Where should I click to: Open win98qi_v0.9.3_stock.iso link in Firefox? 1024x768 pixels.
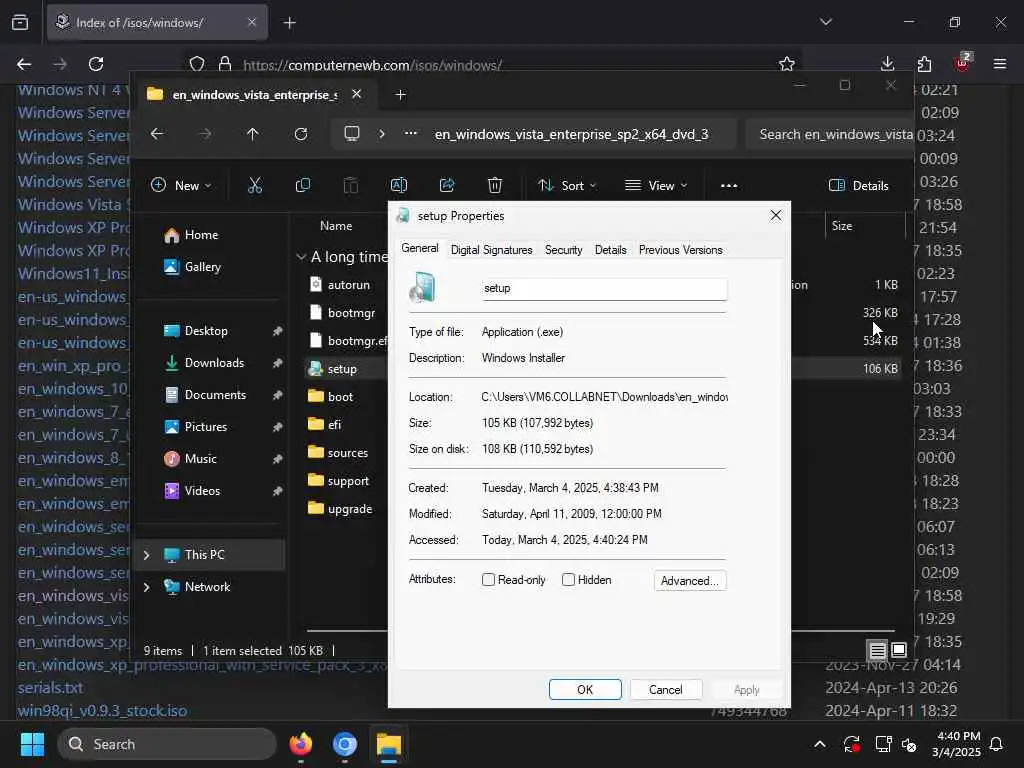point(103,711)
